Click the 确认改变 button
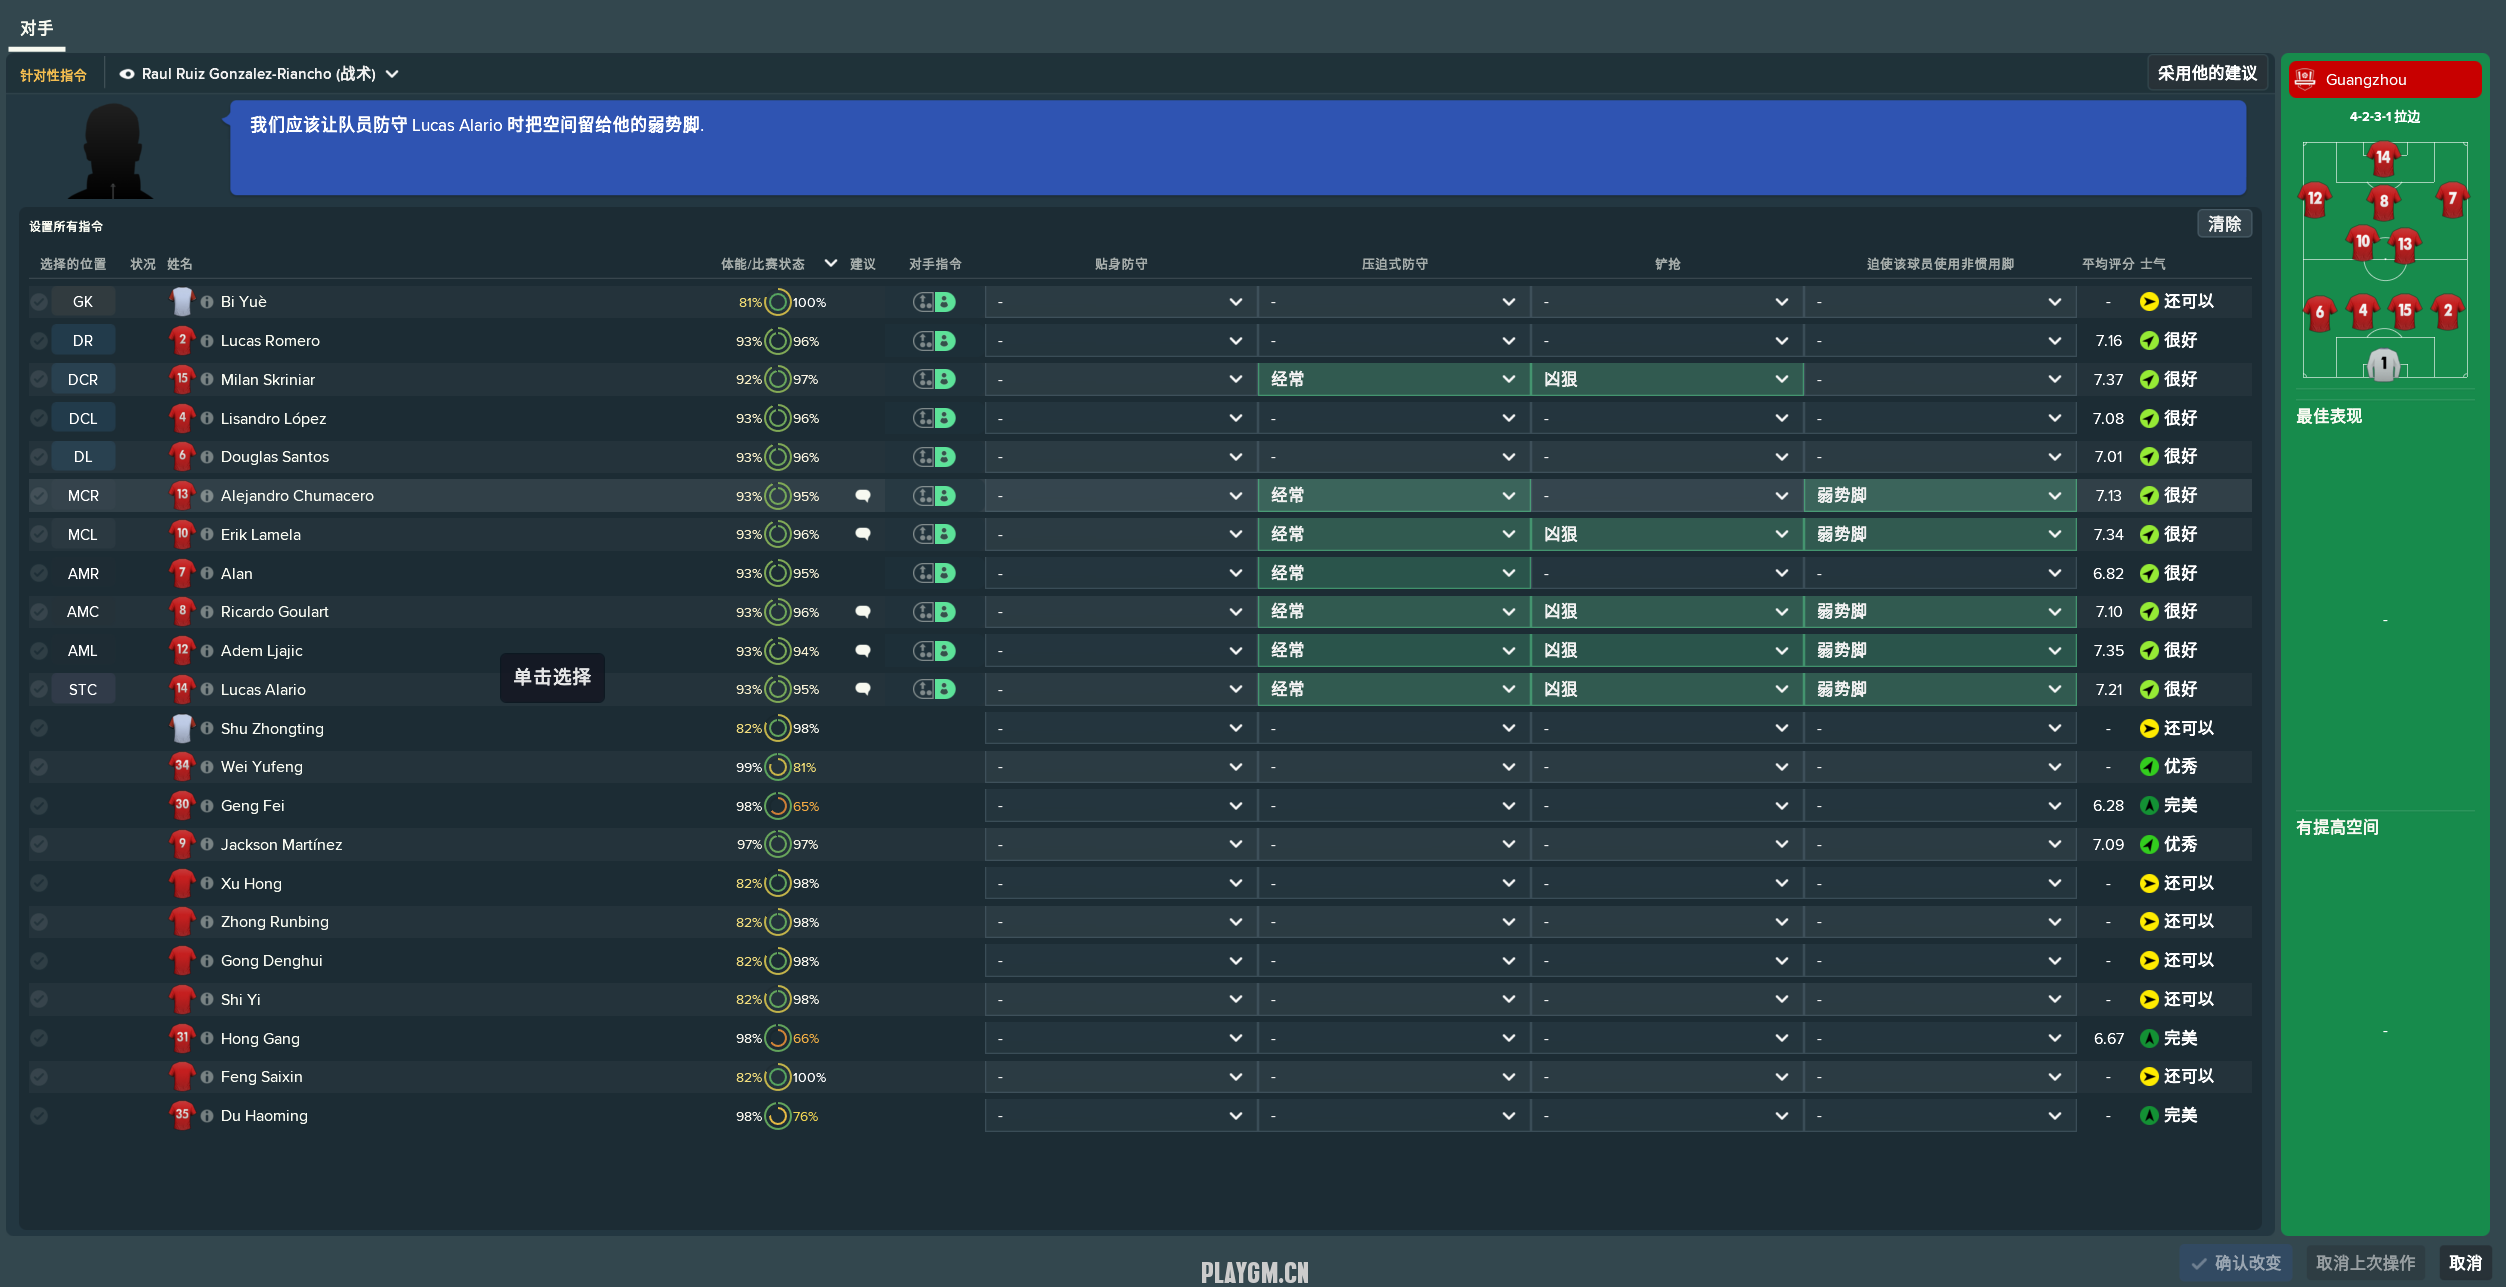Viewport: 2506px width, 1287px height. (x=2238, y=1263)
